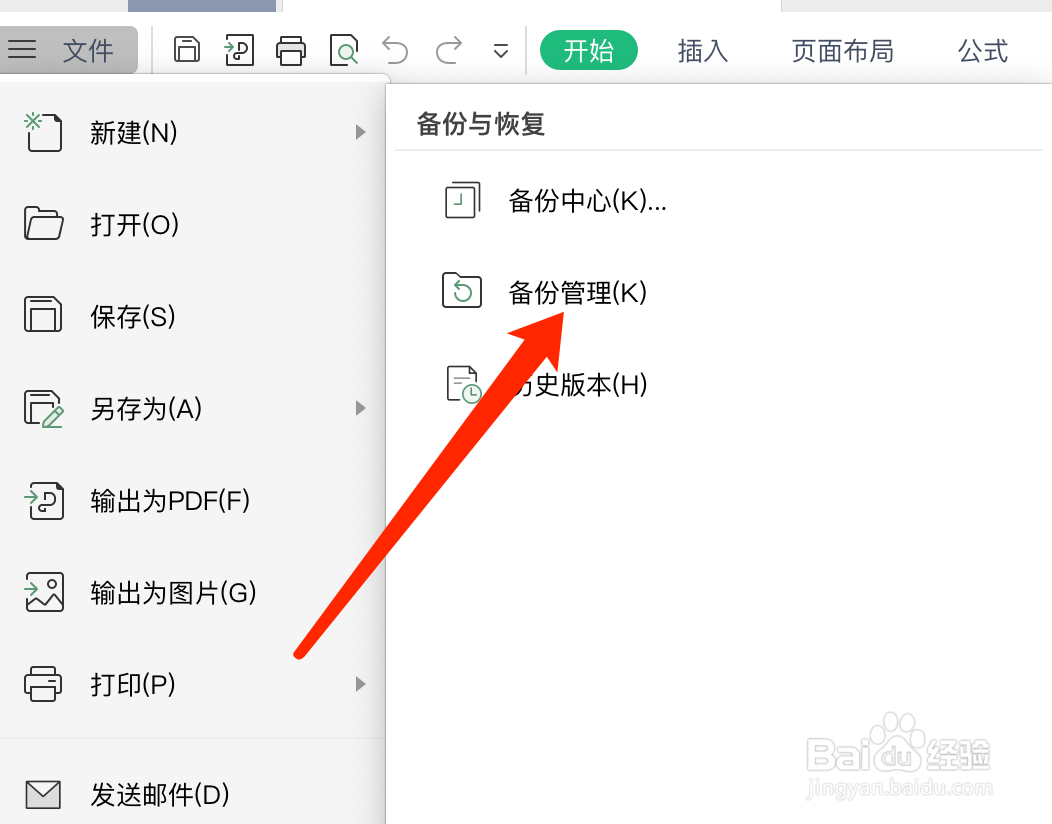
Task: Select 打开(O) menu entry
Action: click(193, 224)
